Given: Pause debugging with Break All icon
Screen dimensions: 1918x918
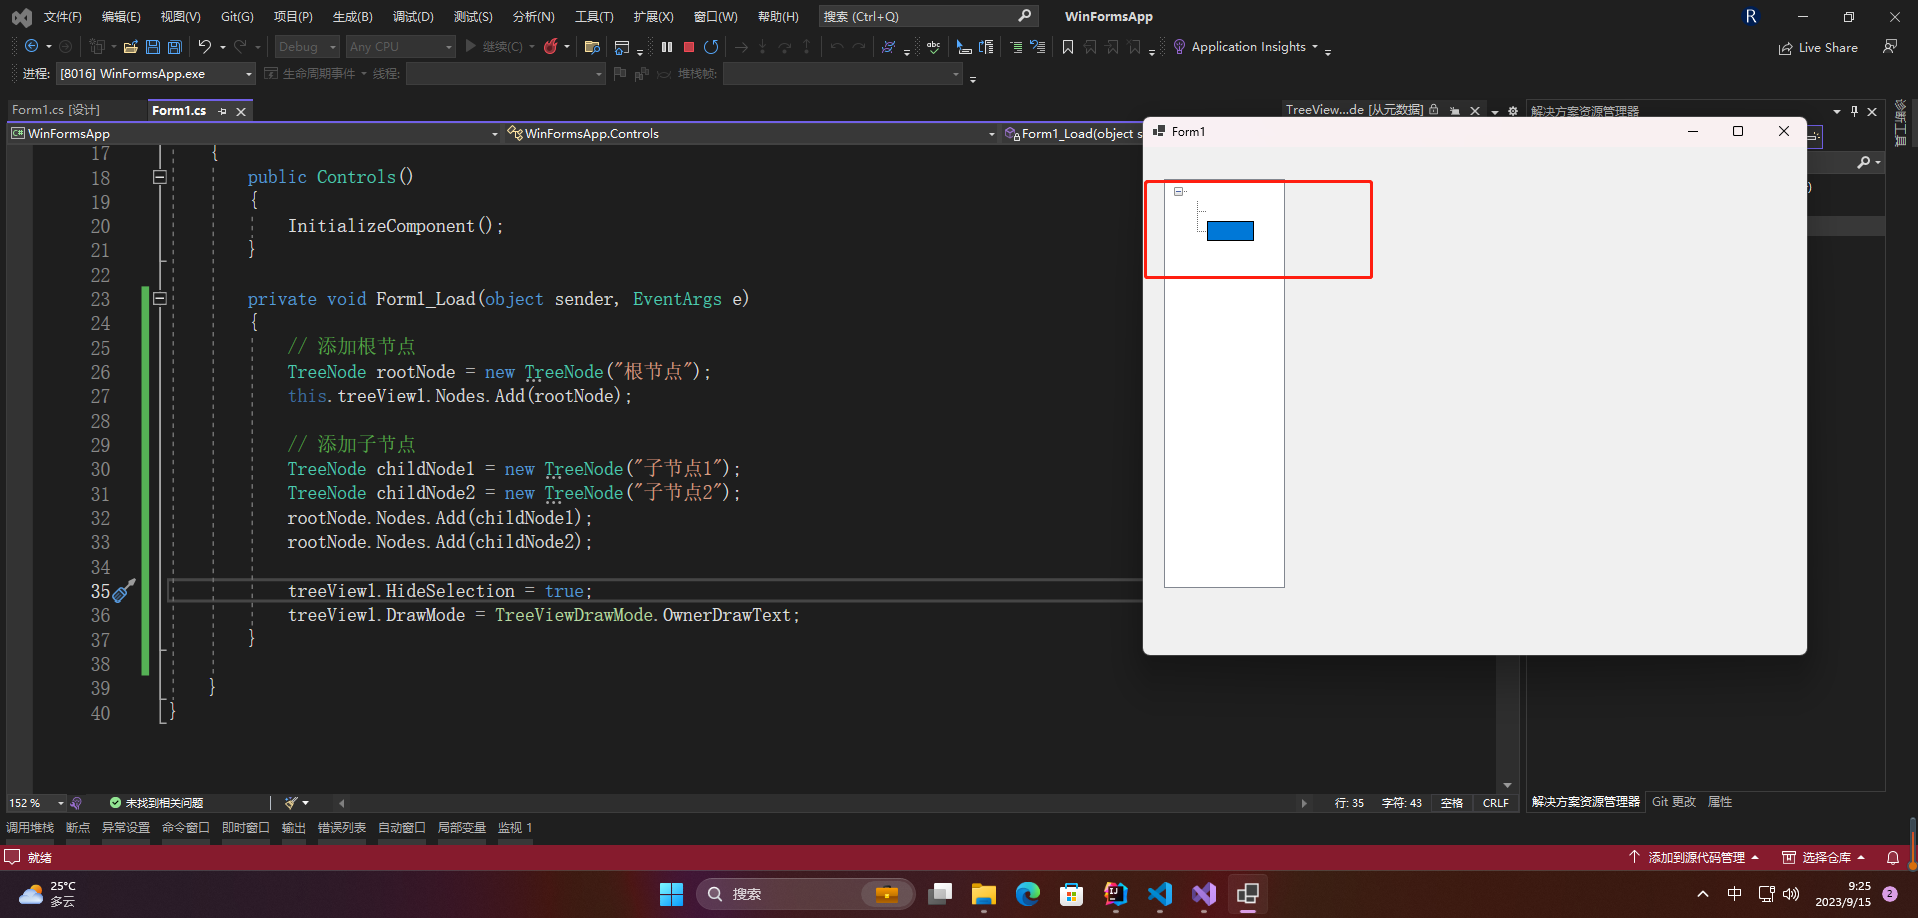Looking at the screenshot, I should point(667,46).
